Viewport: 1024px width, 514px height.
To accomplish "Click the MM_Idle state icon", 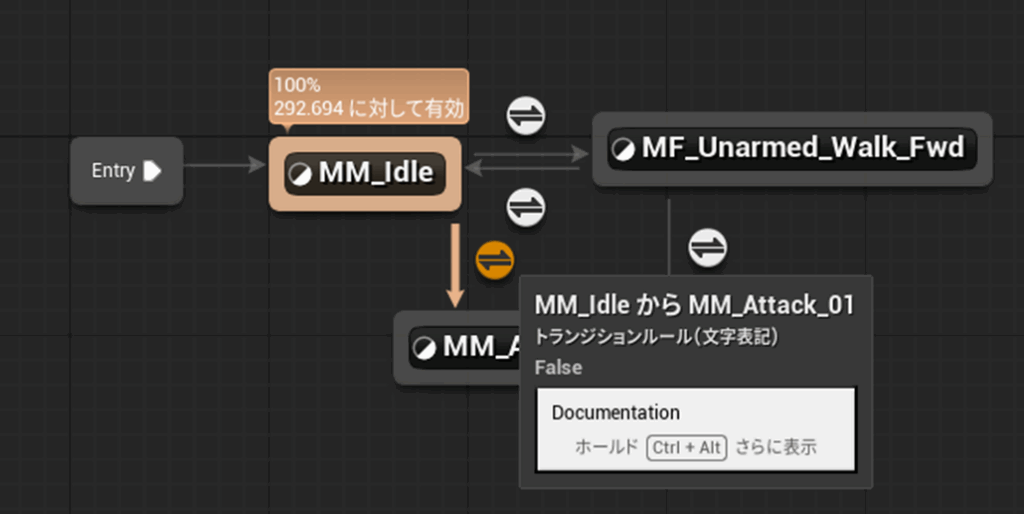I will tap(299, 174).
